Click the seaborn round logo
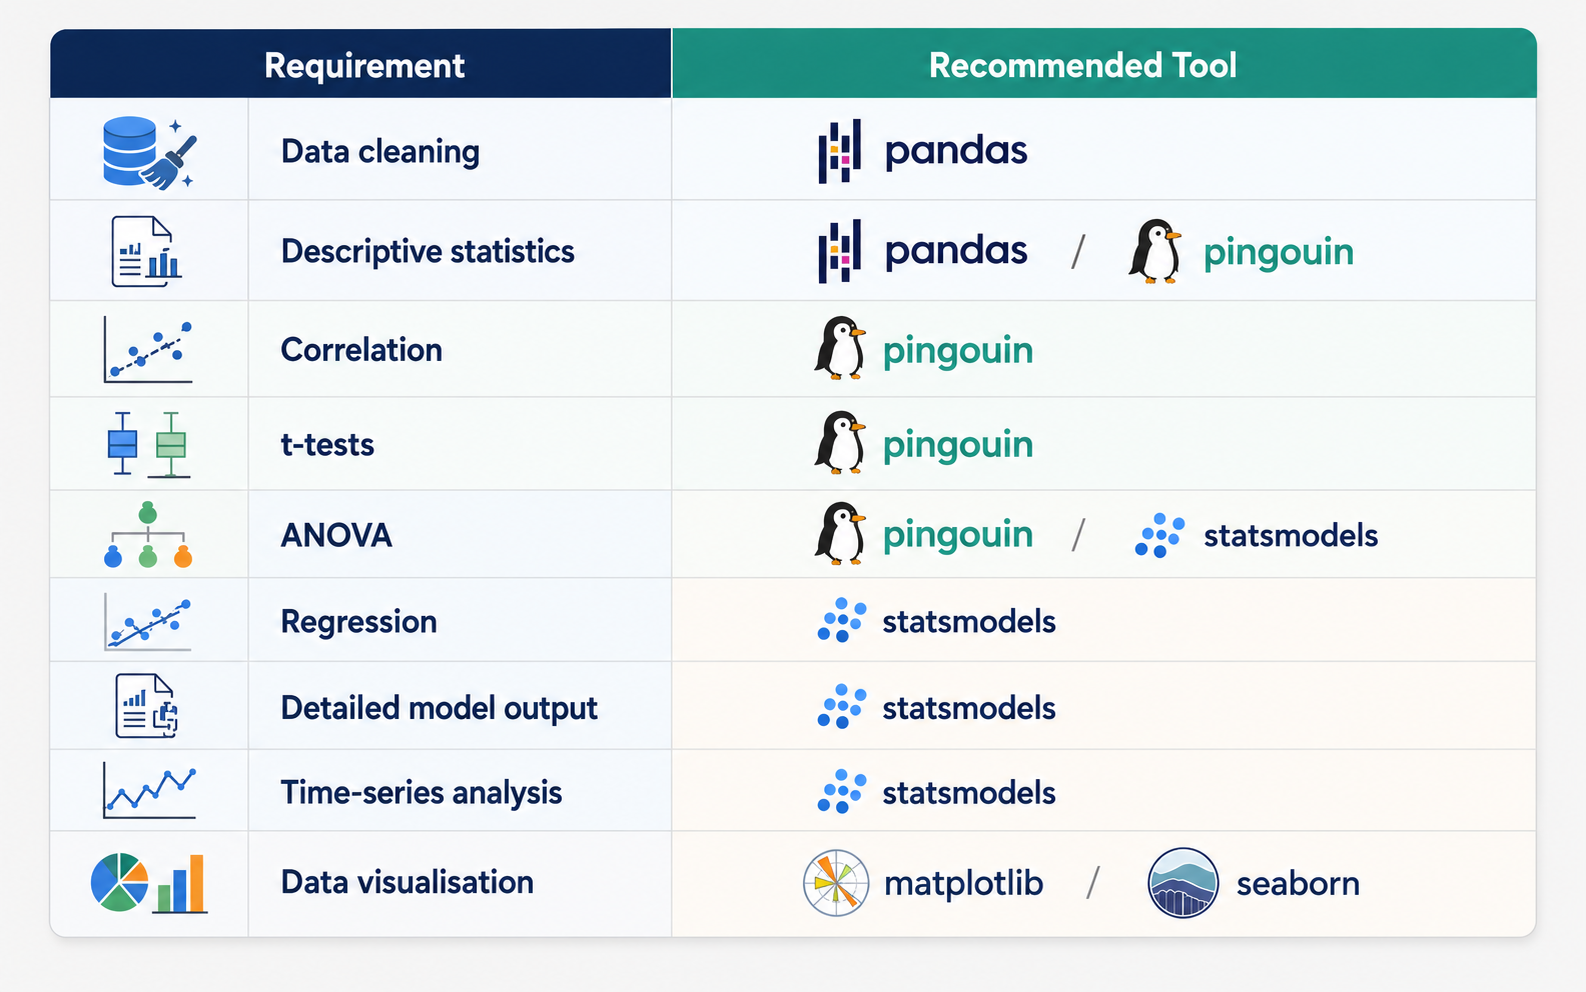 [x=1183, y=883]
